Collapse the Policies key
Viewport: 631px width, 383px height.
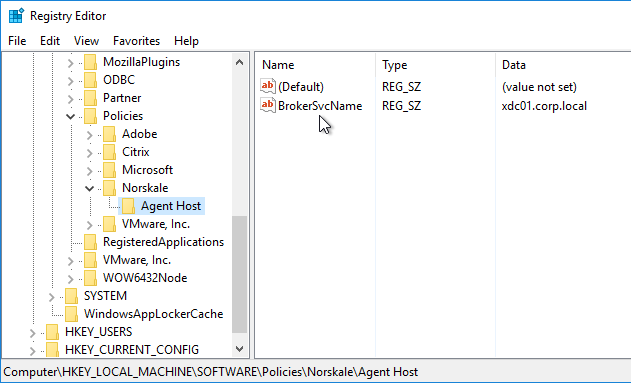tap(70, 116)
